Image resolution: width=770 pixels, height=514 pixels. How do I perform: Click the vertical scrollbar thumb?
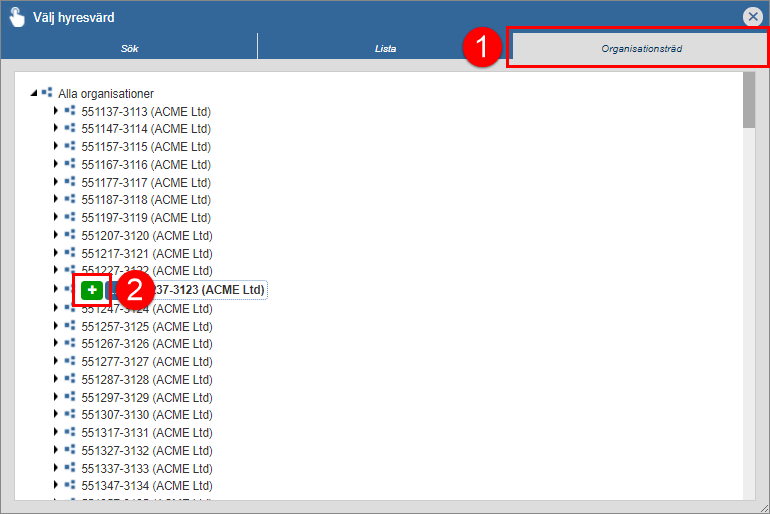(x=749, y=100)
